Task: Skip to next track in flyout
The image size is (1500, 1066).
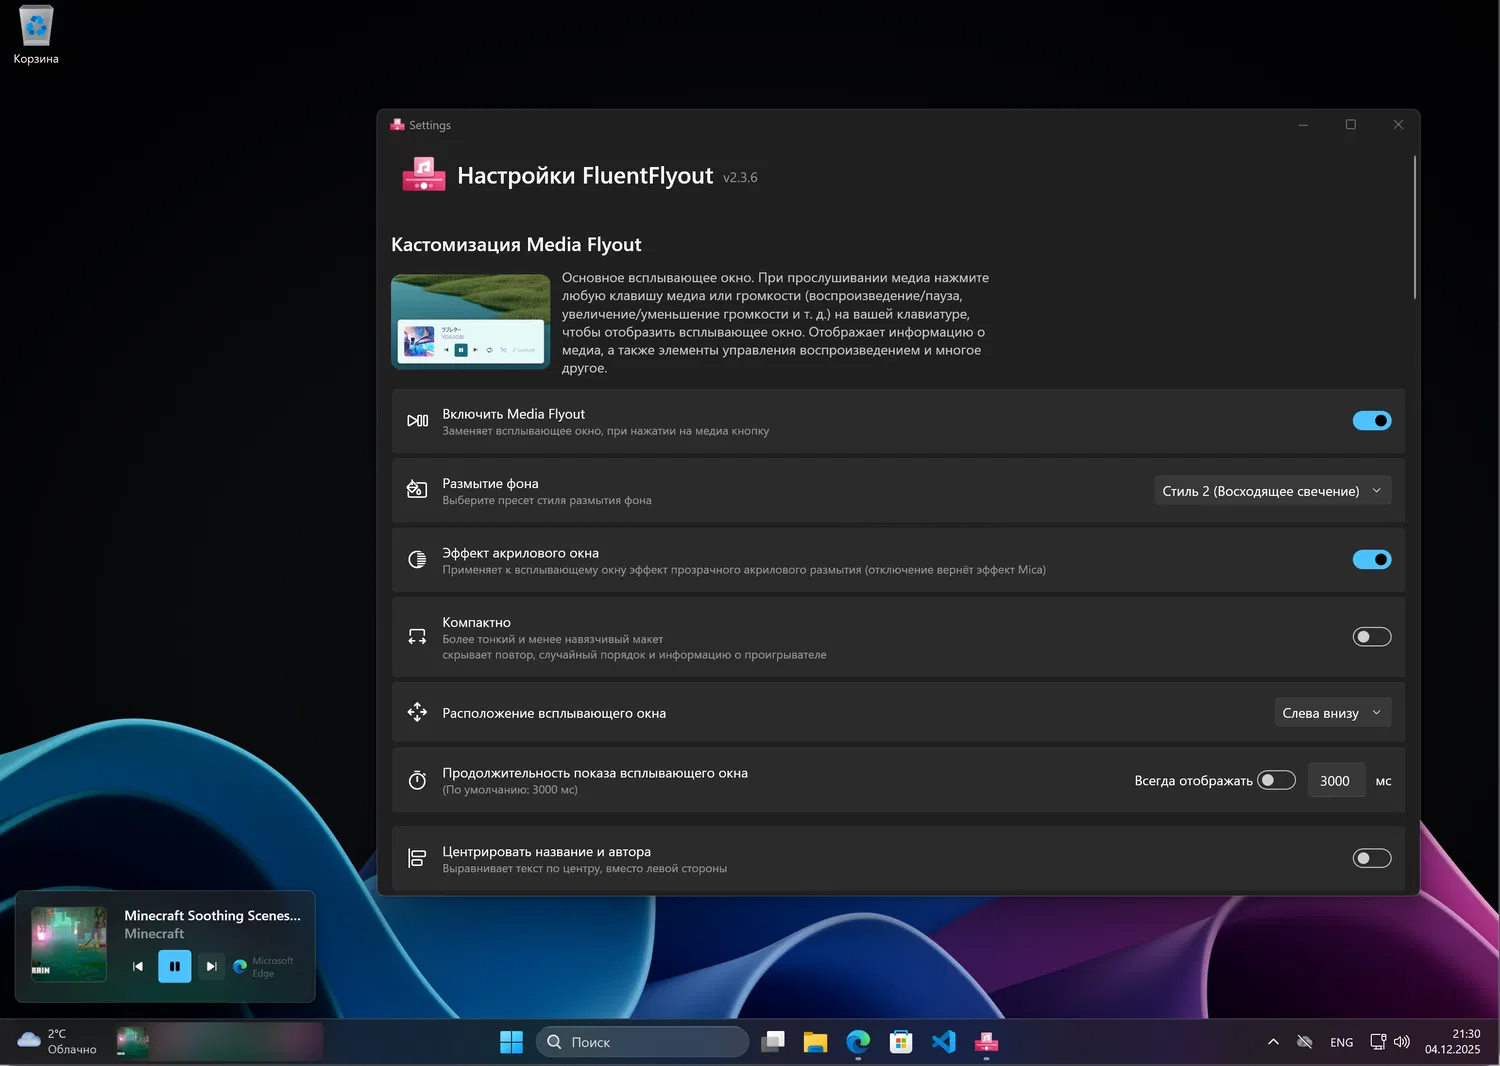Action: pos(211,966)
